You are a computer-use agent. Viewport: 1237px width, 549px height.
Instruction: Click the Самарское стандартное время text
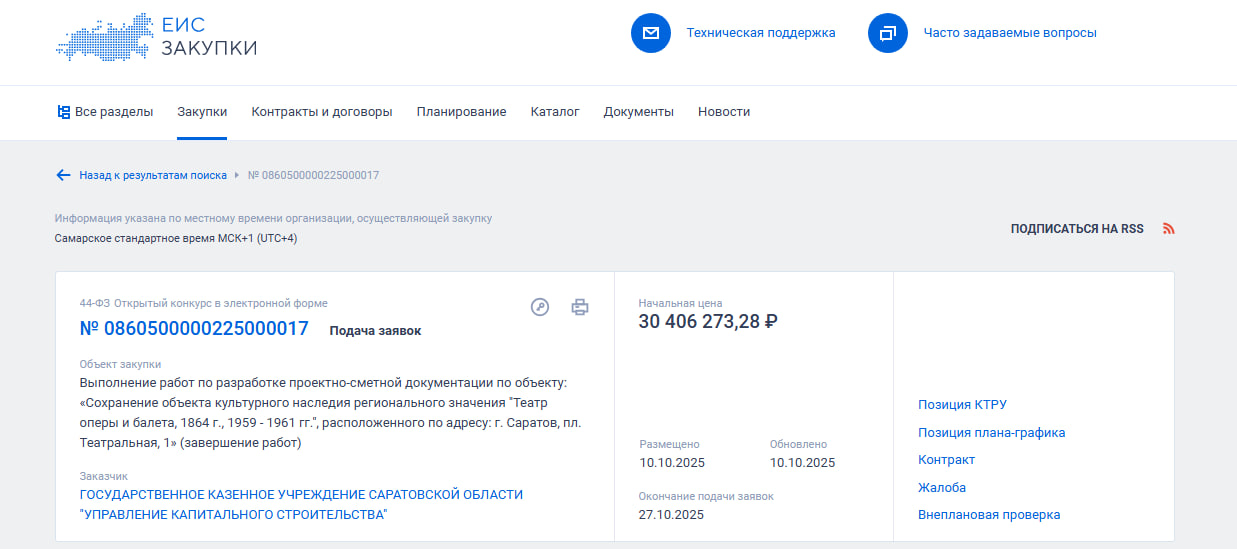[176, 238]
